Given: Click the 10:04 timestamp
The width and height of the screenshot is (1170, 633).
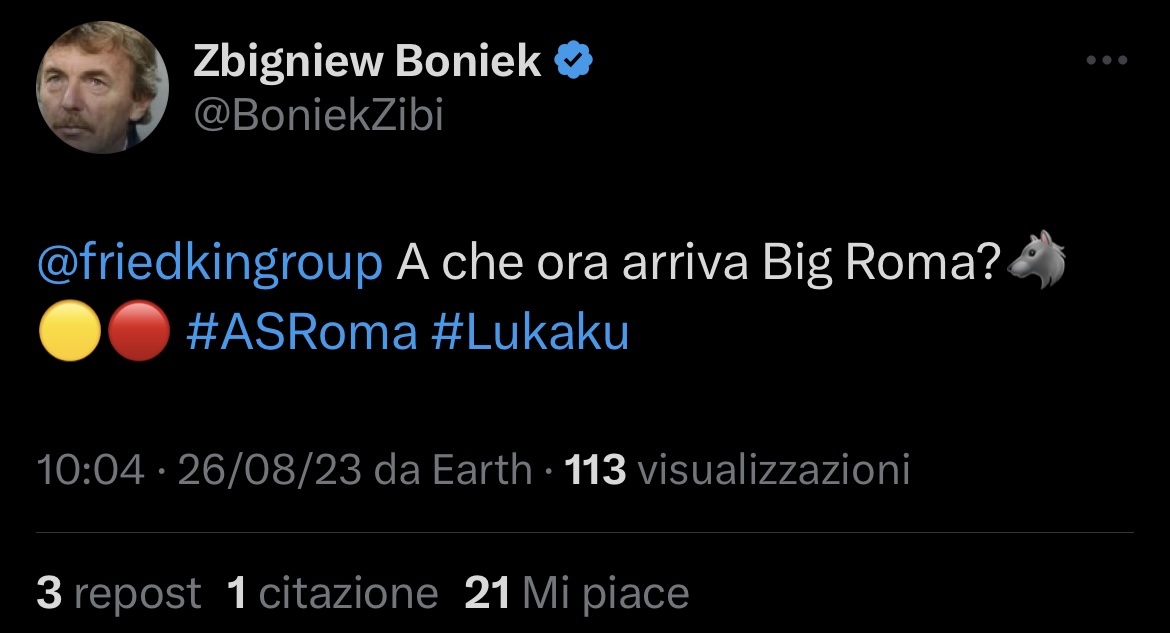Looking at the screenshot, I should pos(90,469).
